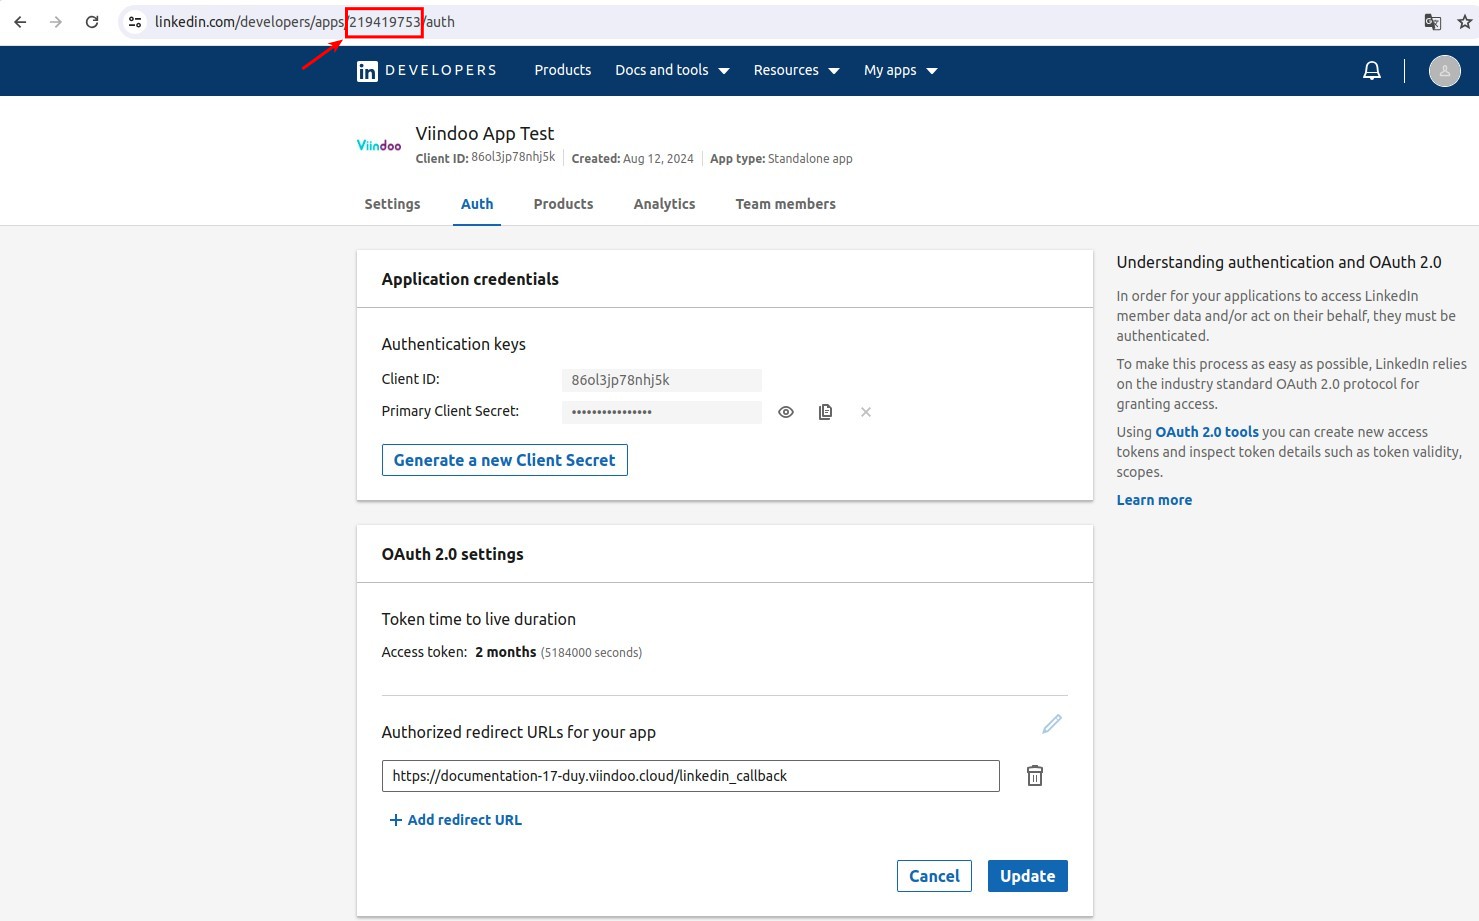Click the Viindoo App Test title
This screenshot has width=1479, height=921.
pos(485,133)
